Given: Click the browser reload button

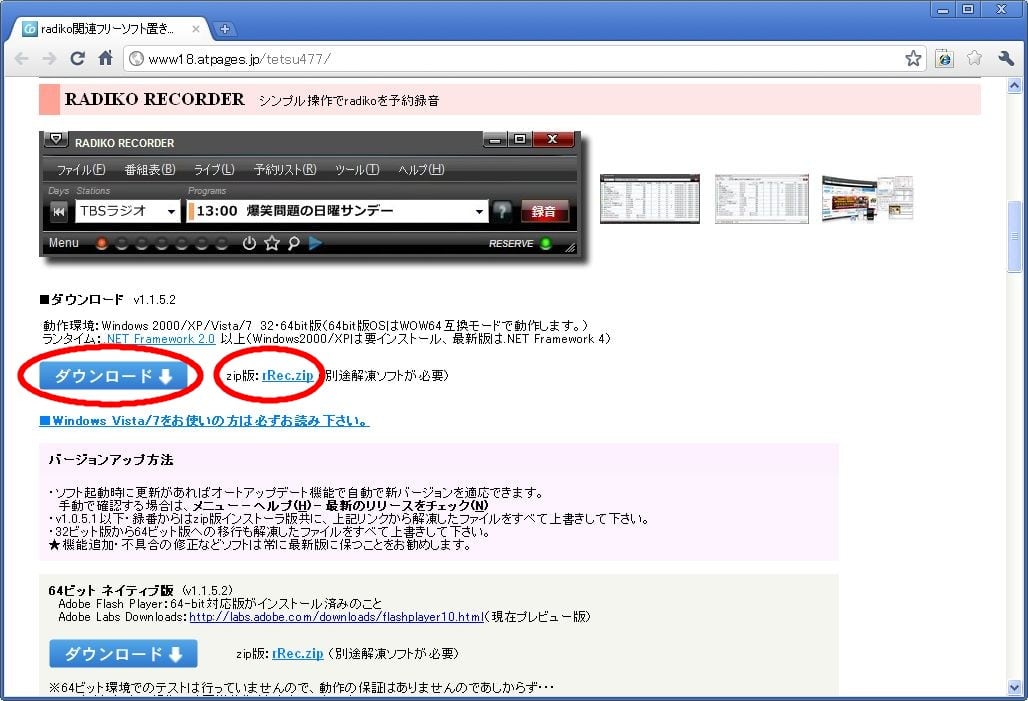Looking at the screenshot, I should (x=77, y=59).
